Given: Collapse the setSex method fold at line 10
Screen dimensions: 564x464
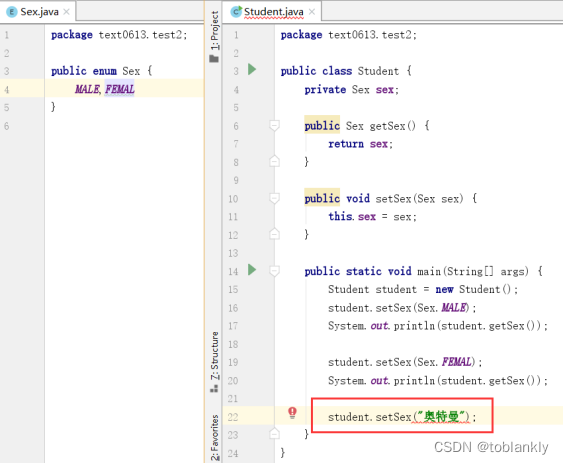Looking at the screenshot, I should (274, 198).
